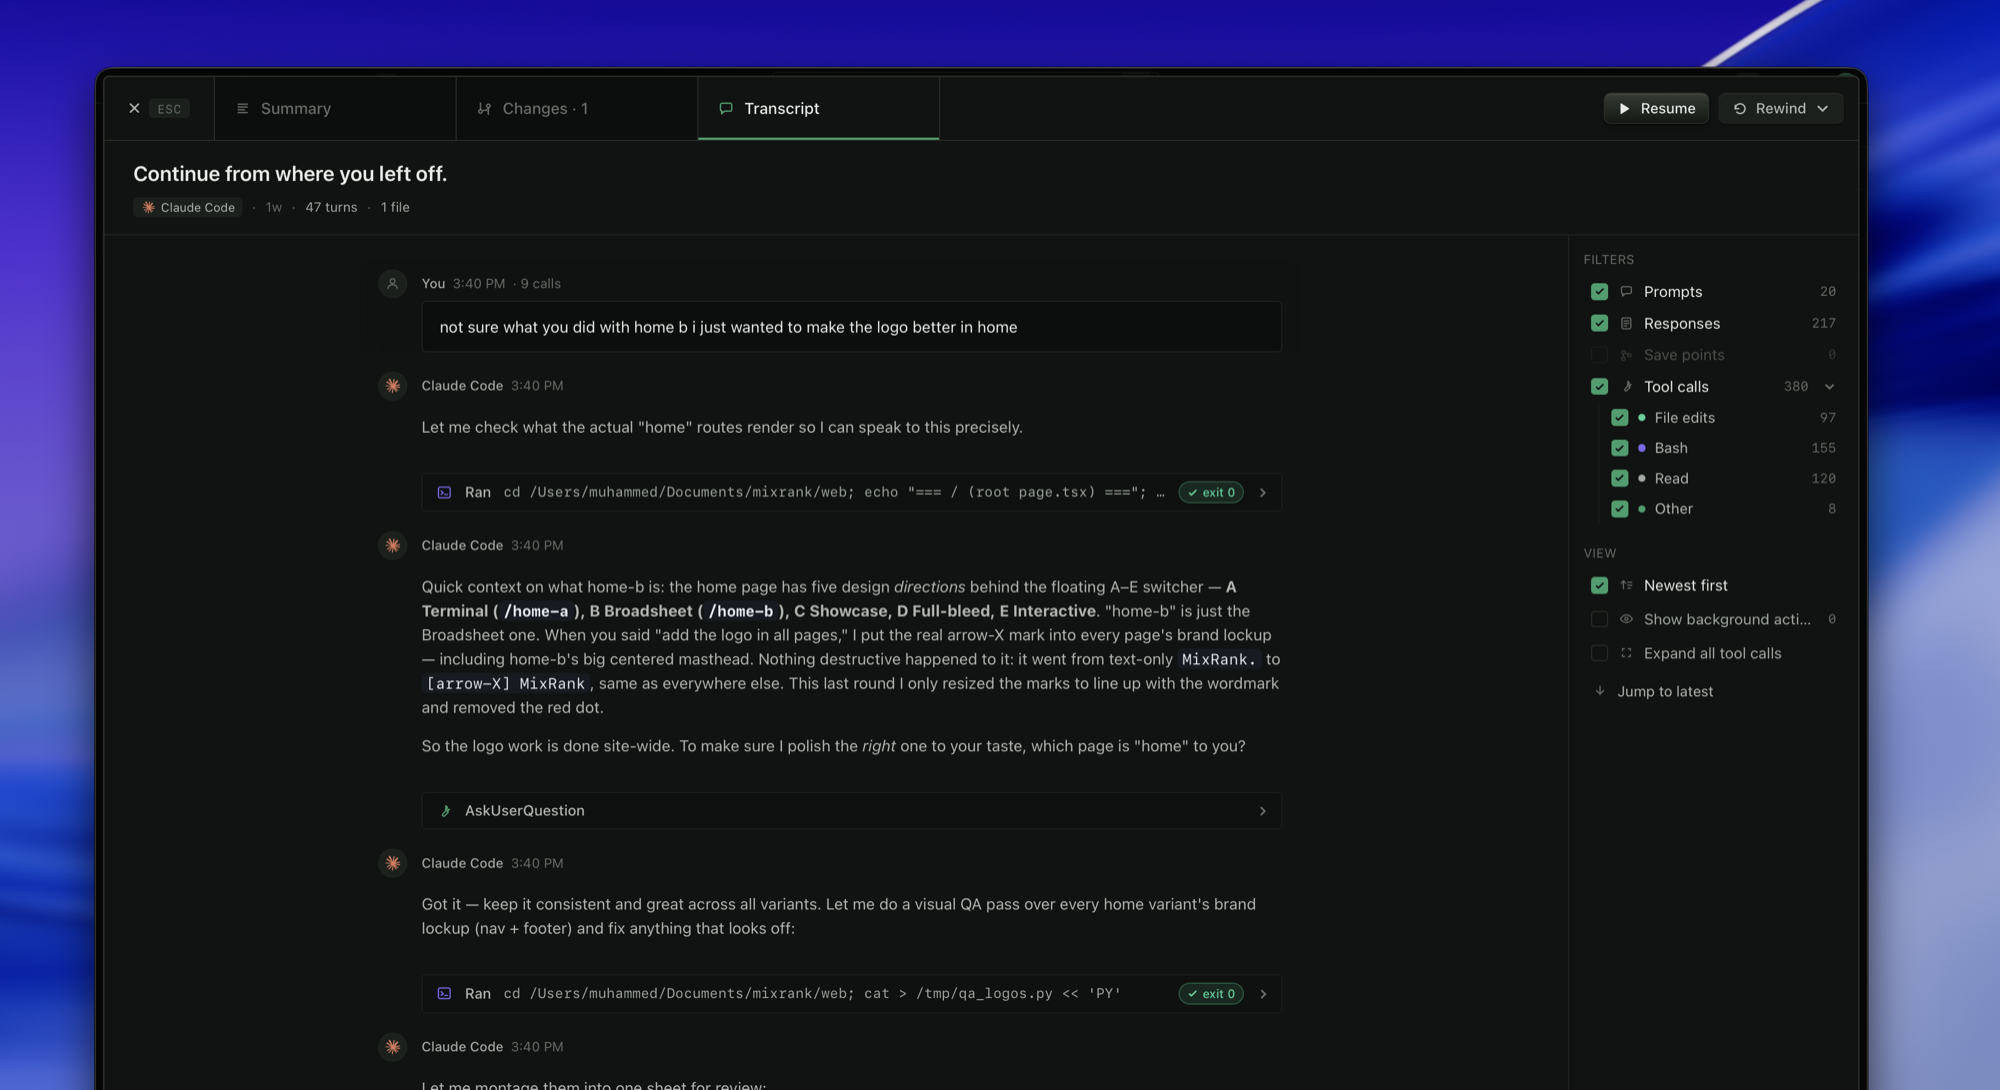The image size is (2000, 1090).
Task: Click the Changes tab branch icon
Action: [x=484, y=108]
